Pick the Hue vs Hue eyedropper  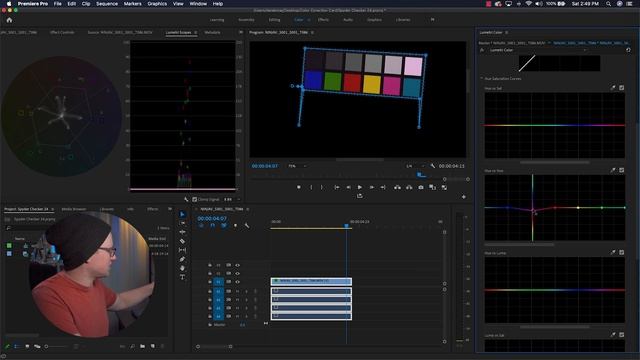tap(613, 170)
